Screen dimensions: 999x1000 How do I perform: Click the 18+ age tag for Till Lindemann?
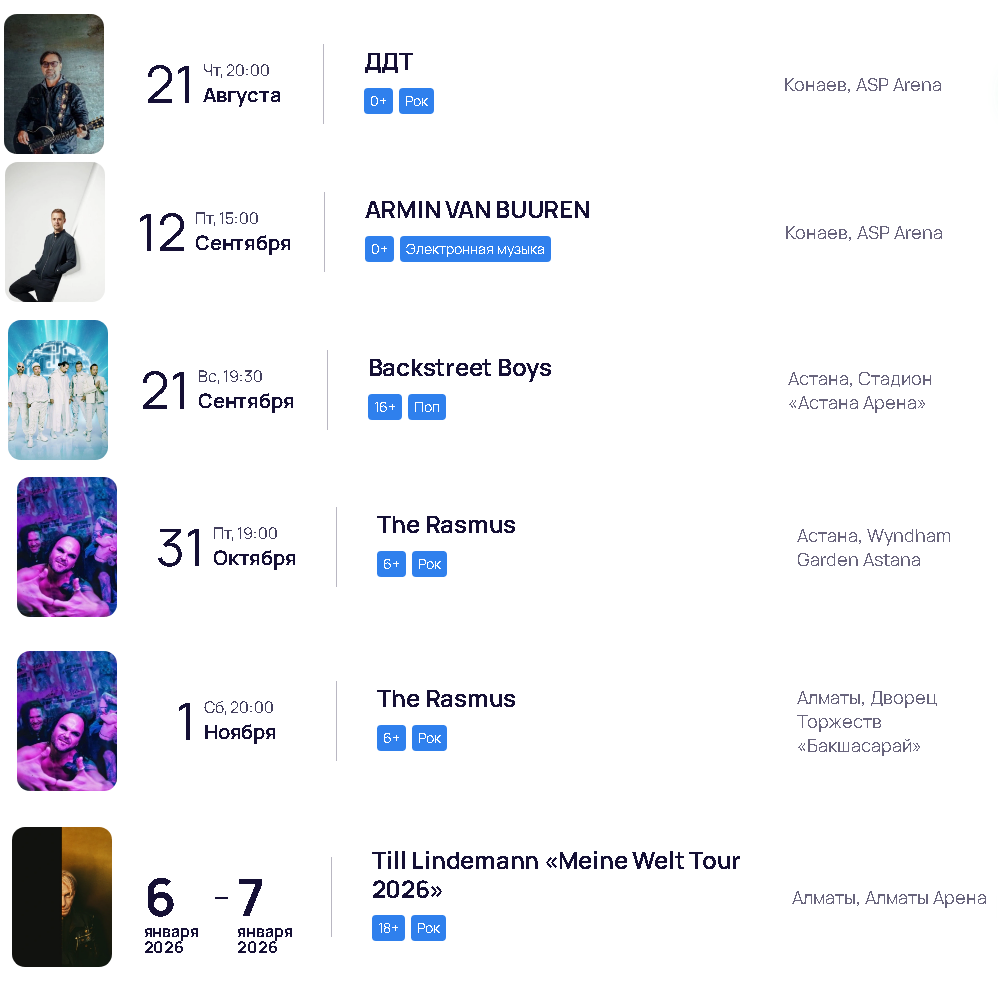tap(388, 928)
